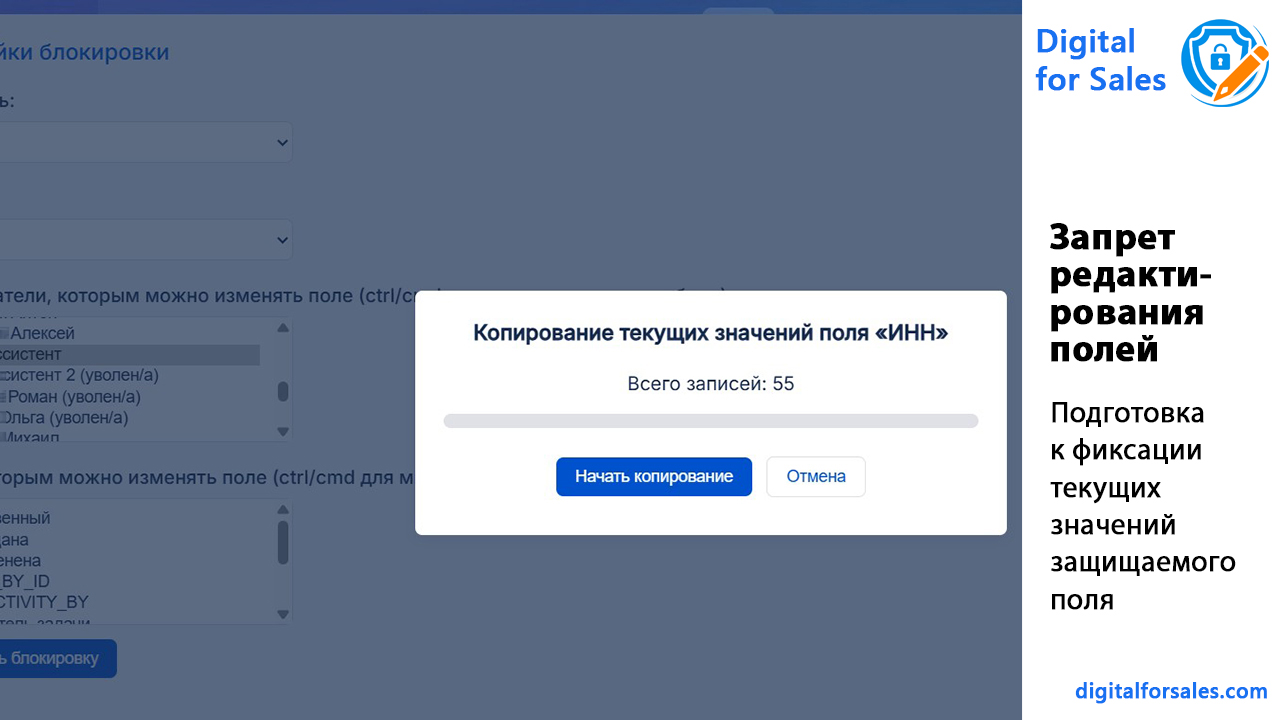Click the blue blocking save button at bottom left
Viewport: 1280px width, 720px height.
pyautogui.click(x=55, y=658)
